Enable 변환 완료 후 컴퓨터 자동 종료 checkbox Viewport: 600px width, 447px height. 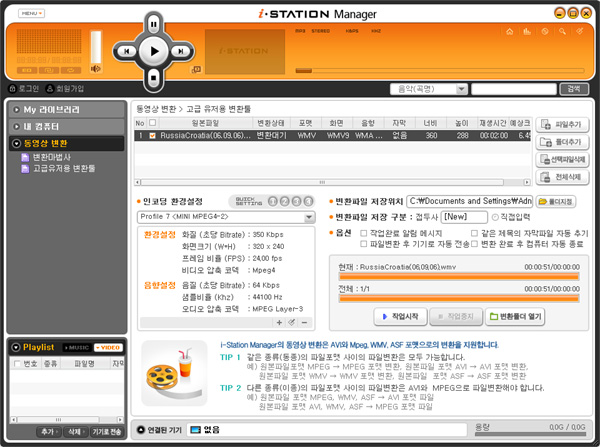[x=474, y=244]
